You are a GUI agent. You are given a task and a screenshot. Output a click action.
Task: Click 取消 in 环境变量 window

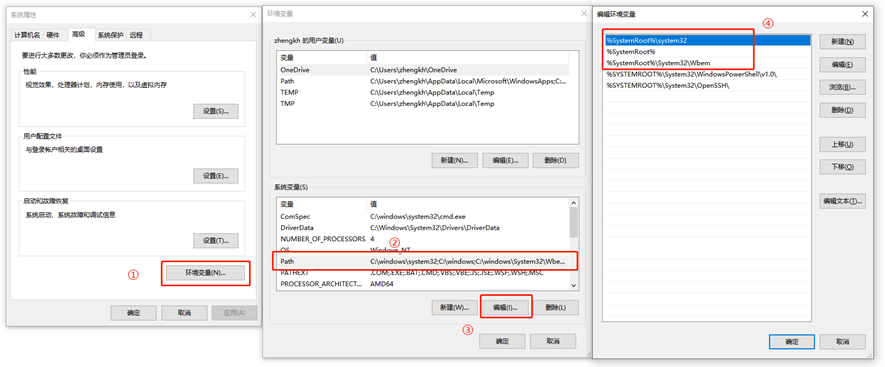(x=553, y=341)
